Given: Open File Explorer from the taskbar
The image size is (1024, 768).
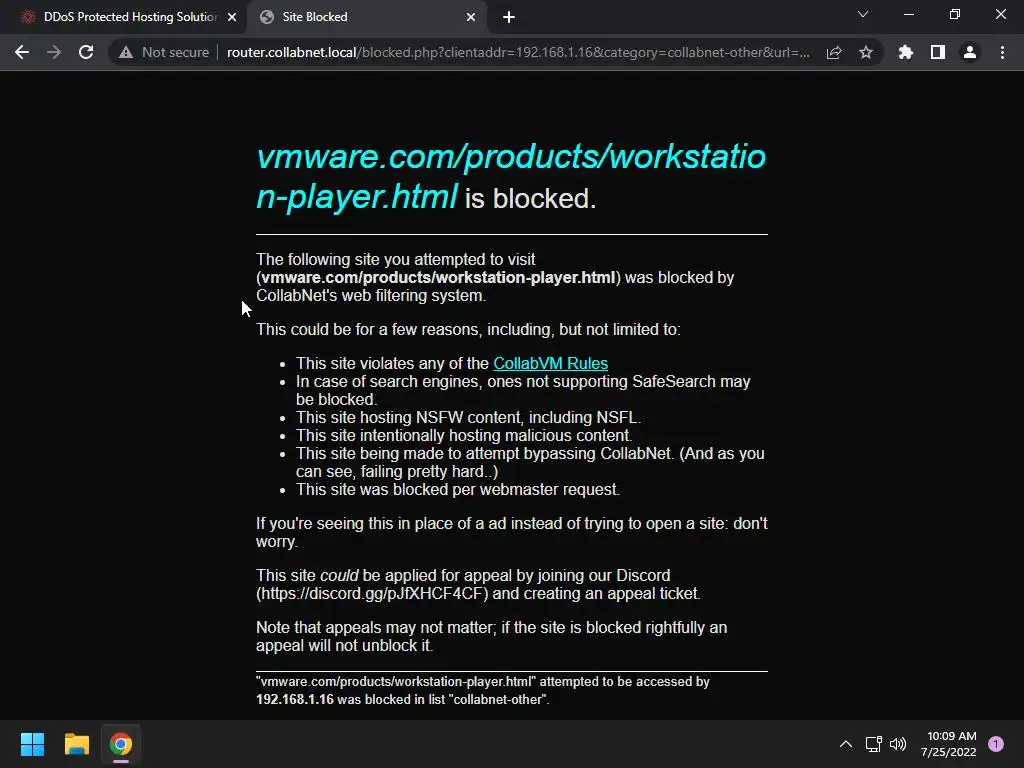Looking at the screenshot, I should 76,744.
